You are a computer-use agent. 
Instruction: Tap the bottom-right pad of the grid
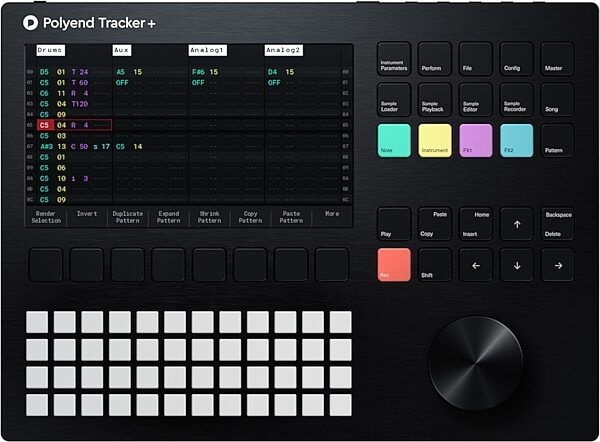click(x=341, y=405)
